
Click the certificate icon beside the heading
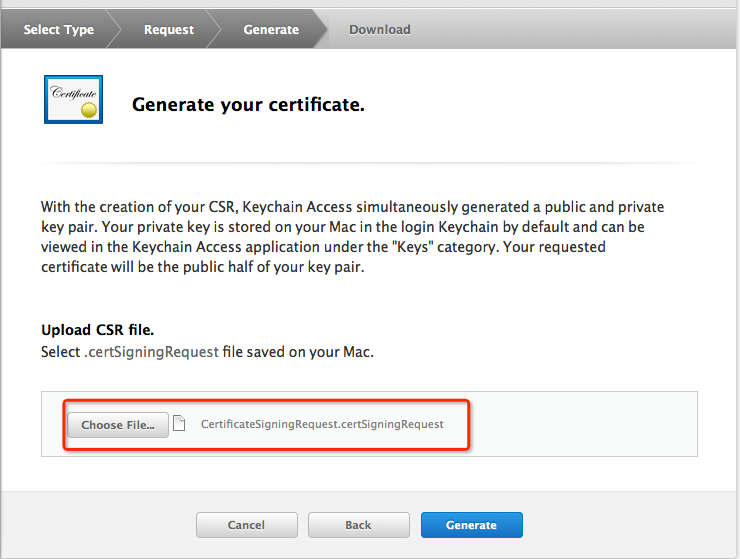coord(73,99)
